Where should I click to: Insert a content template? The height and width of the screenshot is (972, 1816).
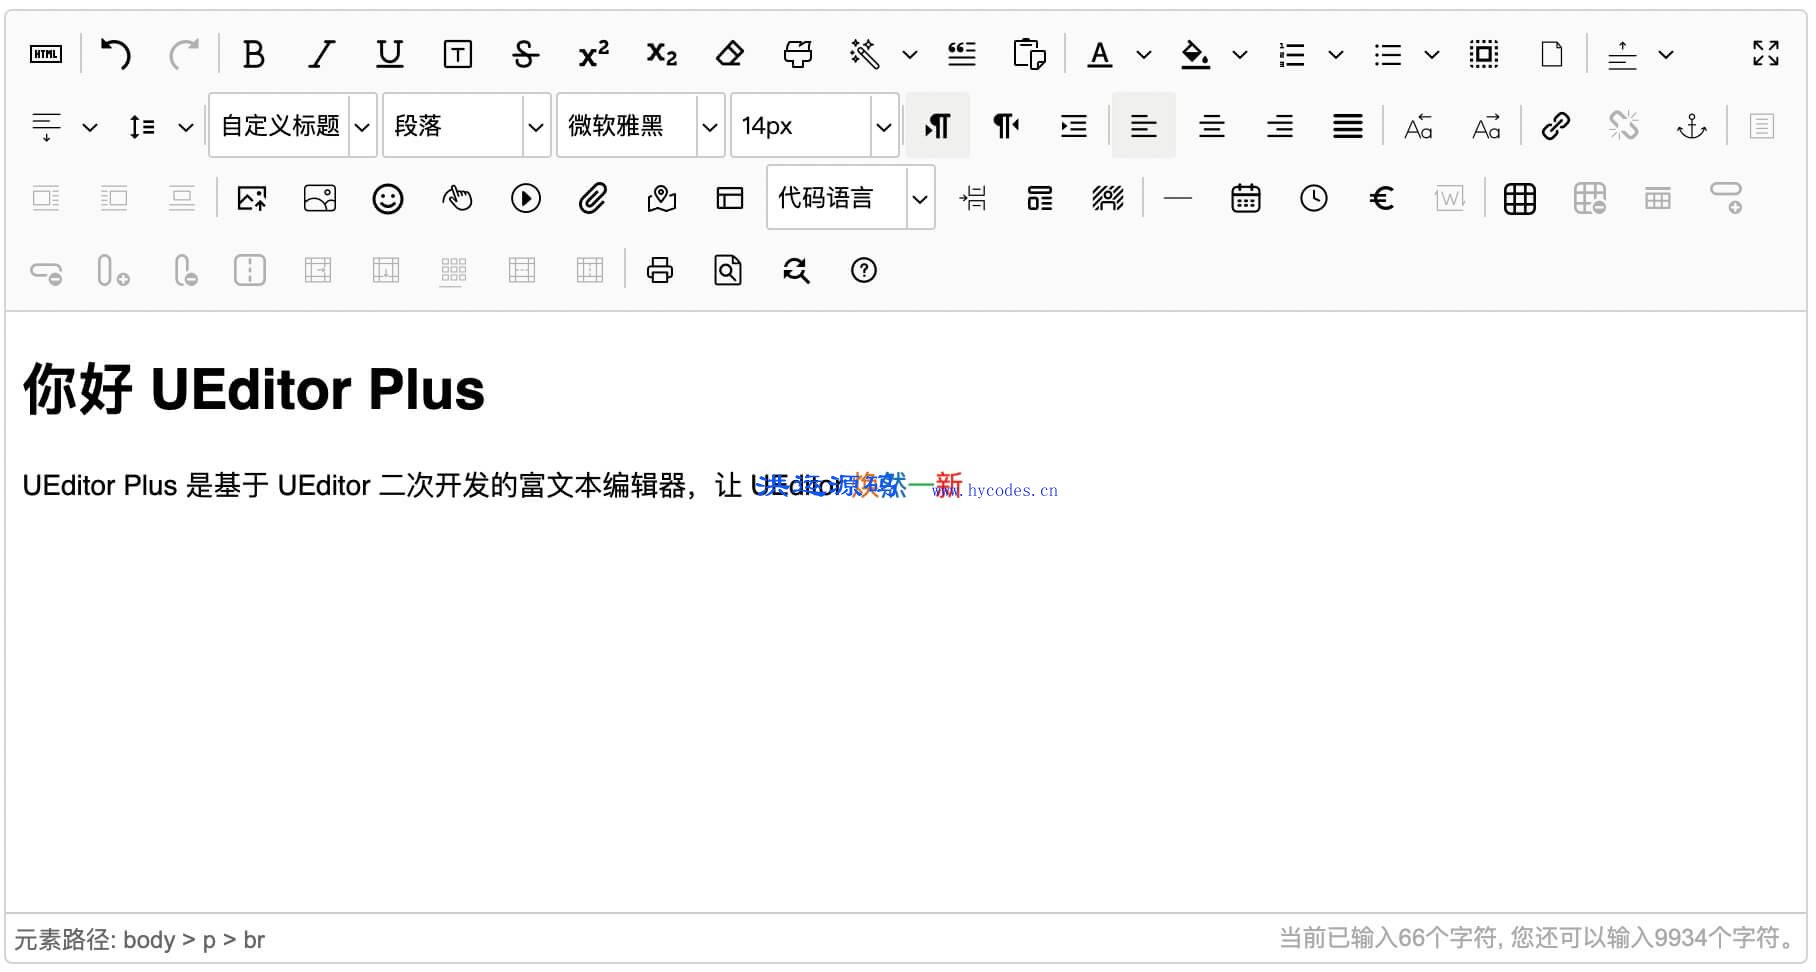1040,198
